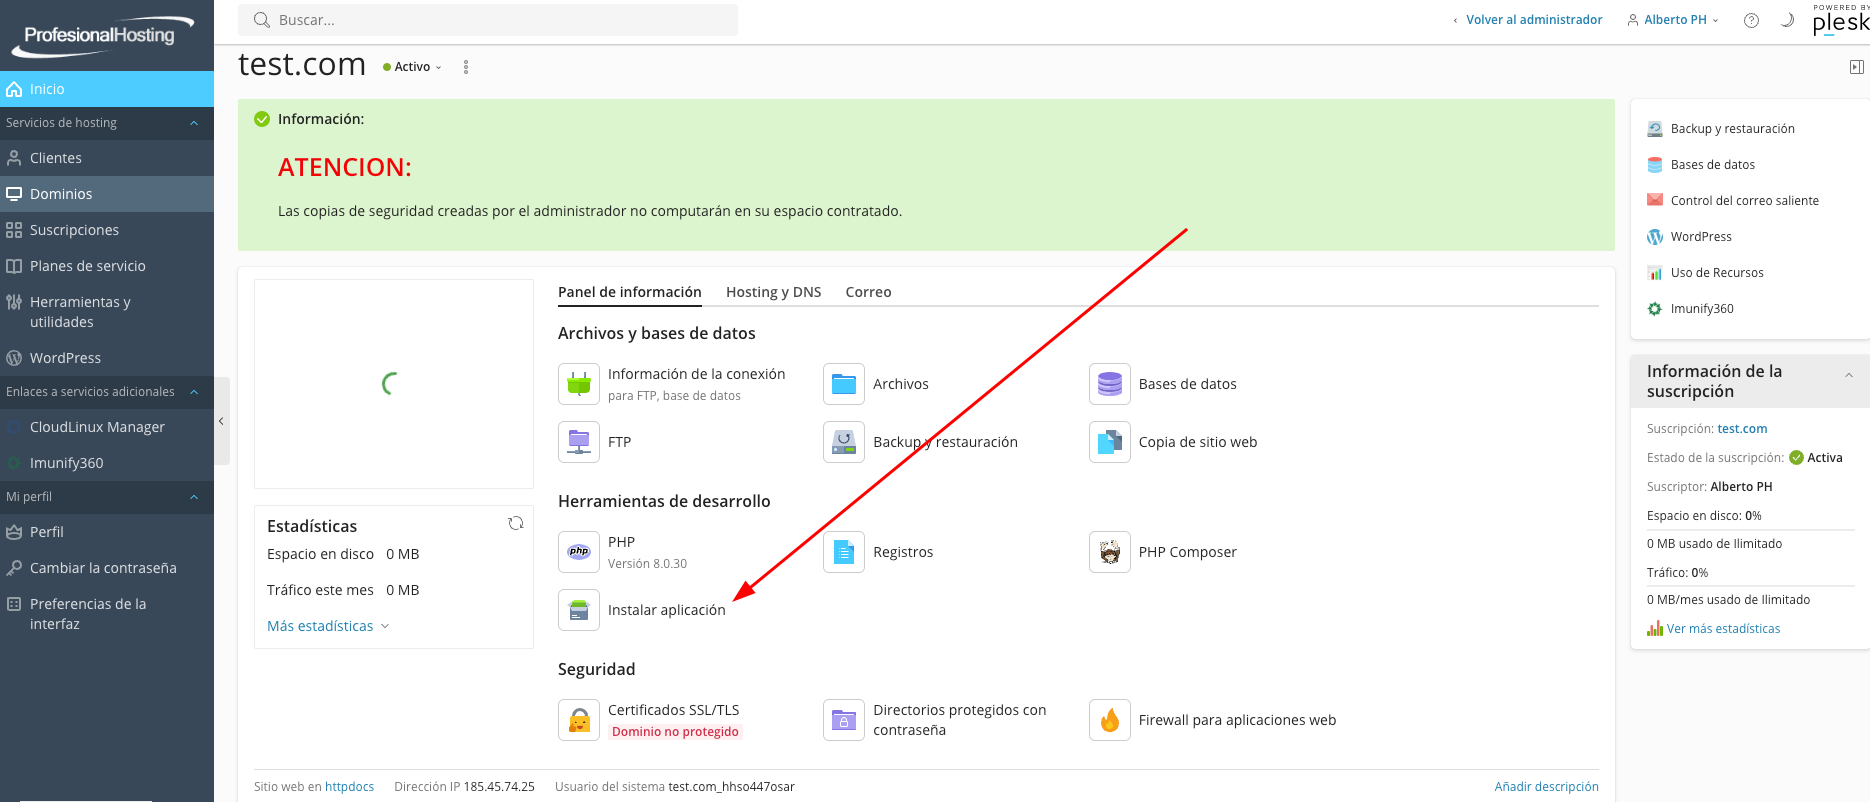Viewport: 1870px width, 802px height.
Task: Open the Bases de datos tile icon
Action: pos(1110,384)
